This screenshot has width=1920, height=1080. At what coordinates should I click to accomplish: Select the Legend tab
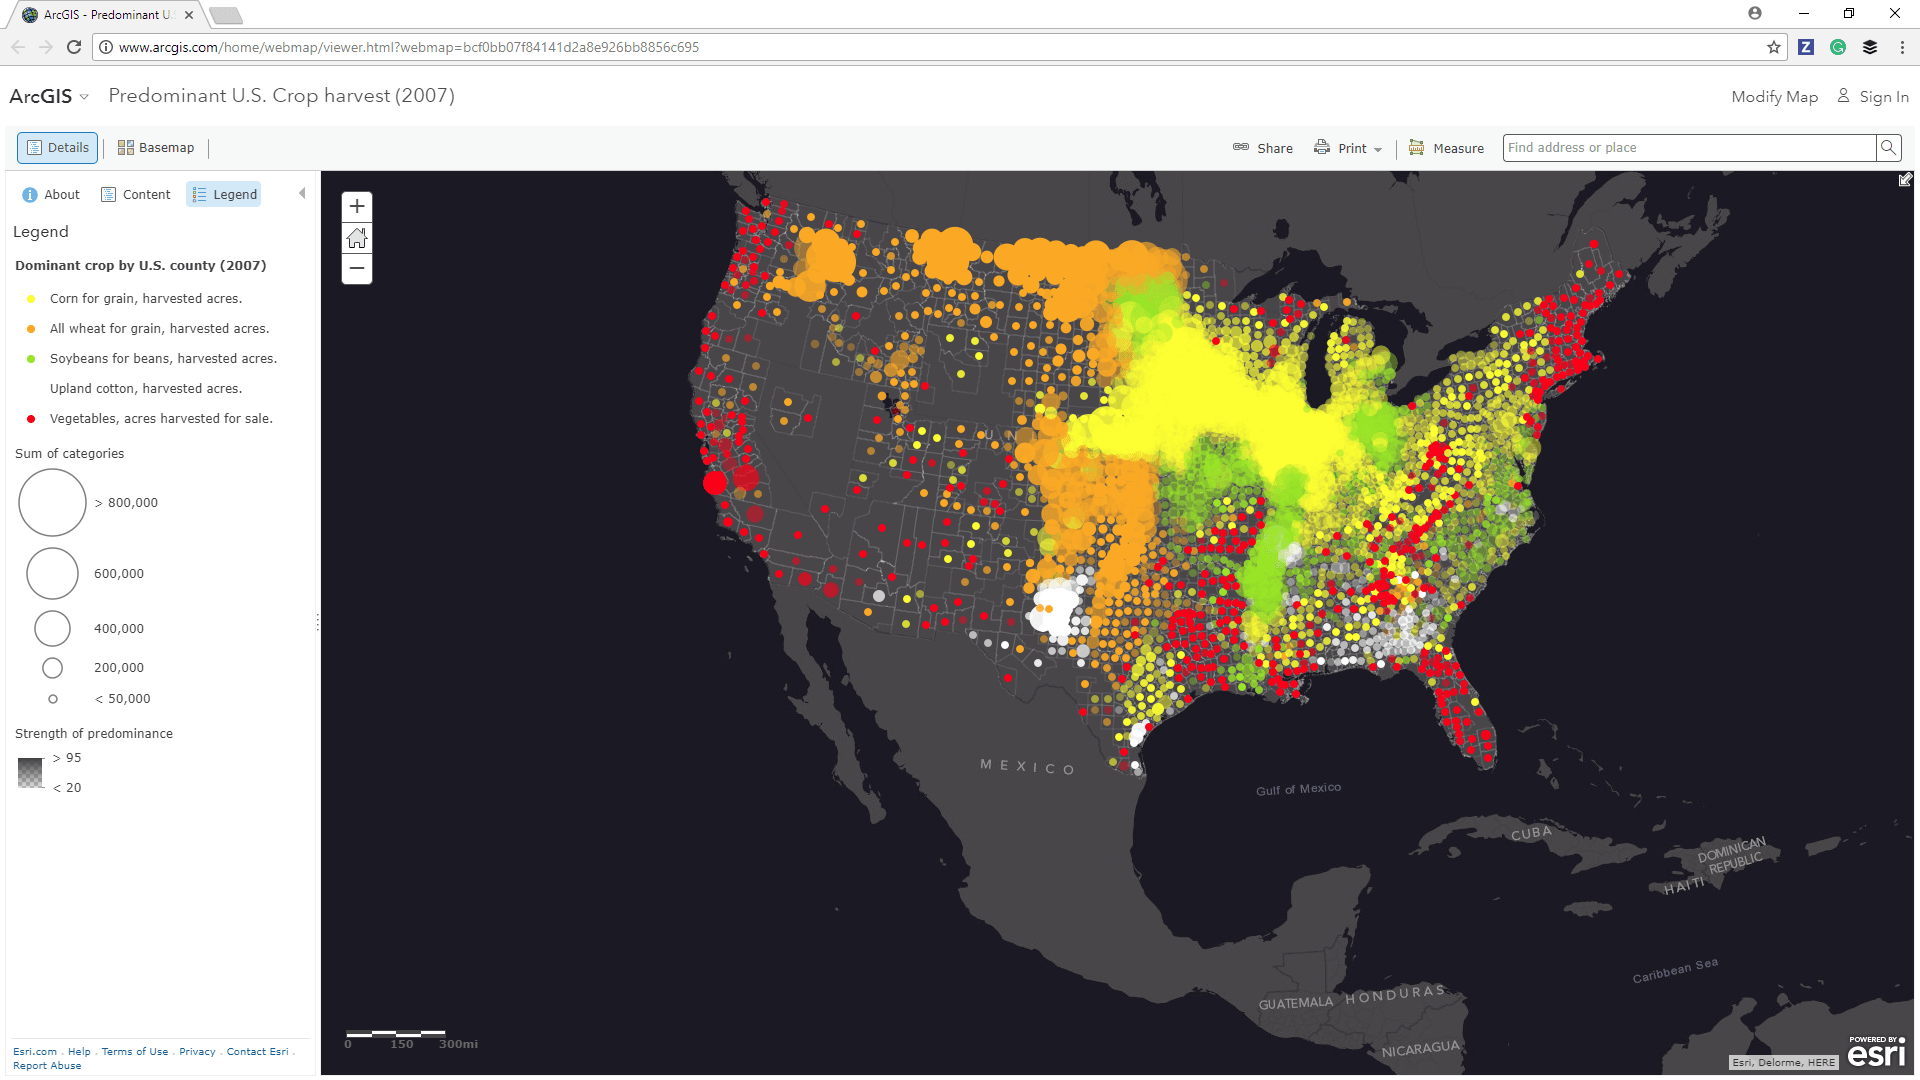224,195
